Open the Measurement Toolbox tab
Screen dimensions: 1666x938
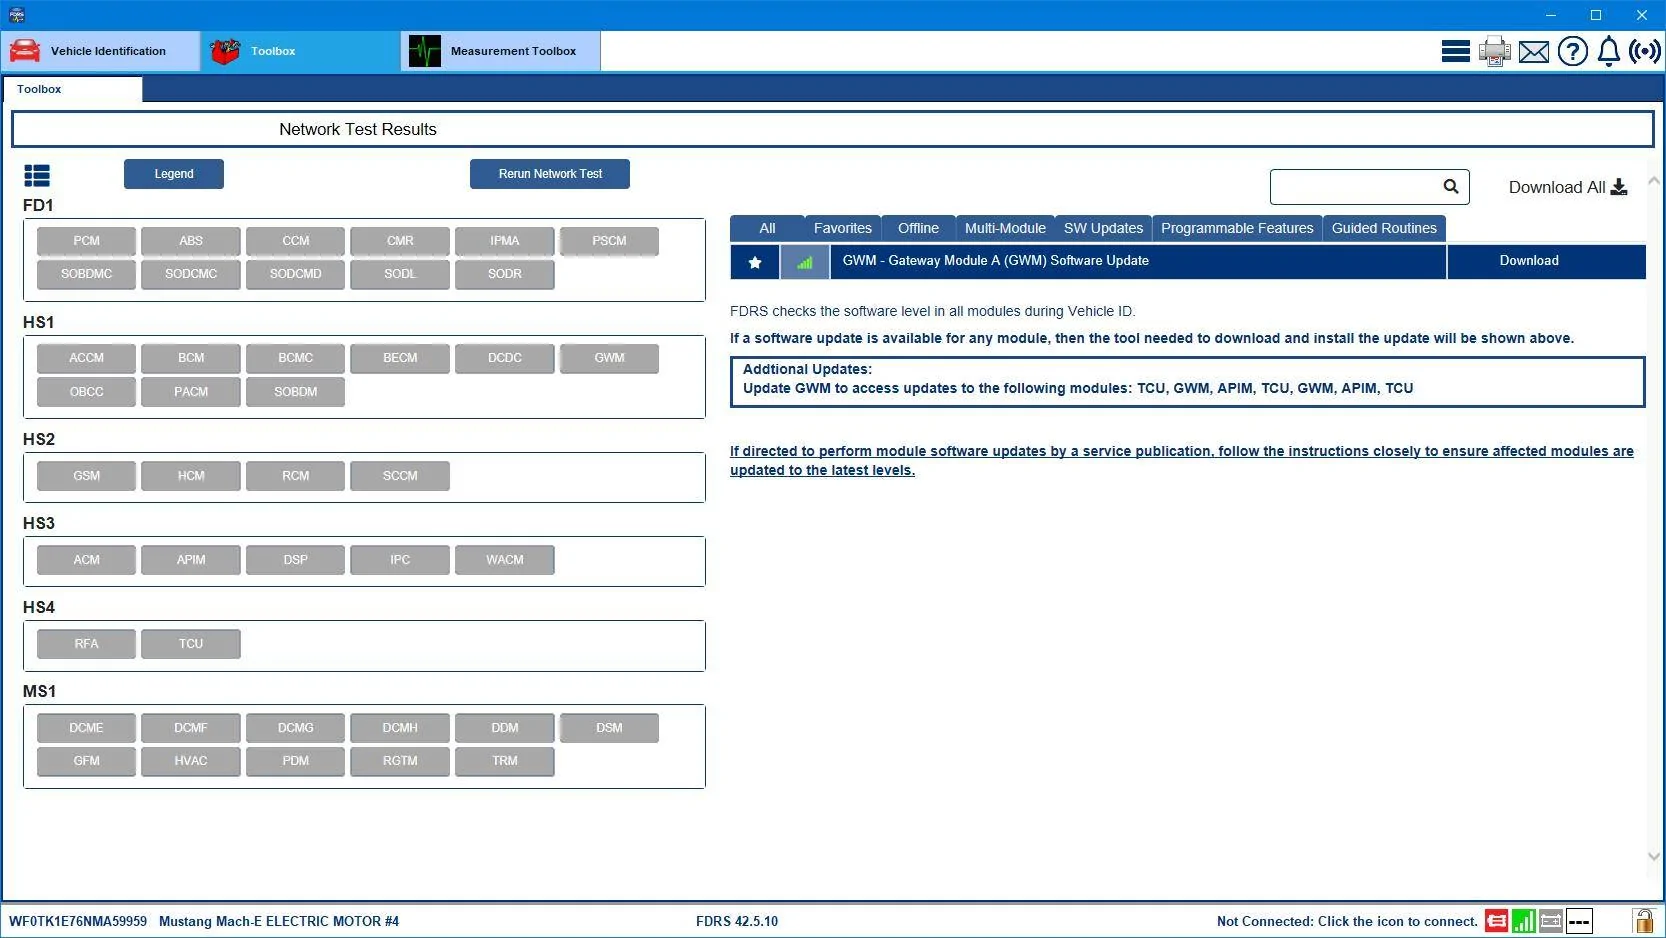(x=500, y=51)
